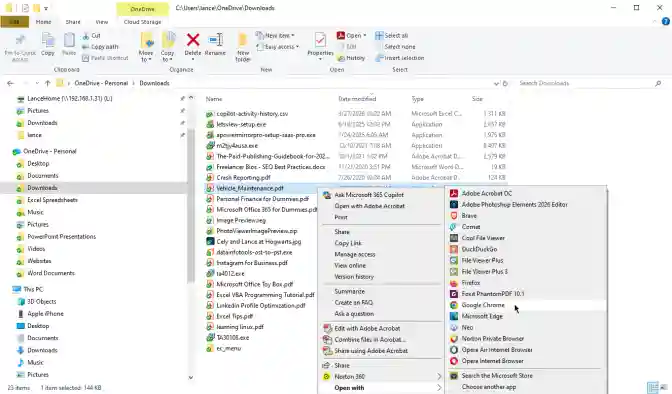The height and width of the screenshot is (394, 672).
Task: Select the Rename ribbon icon
Action: click(x=215, y=40)
